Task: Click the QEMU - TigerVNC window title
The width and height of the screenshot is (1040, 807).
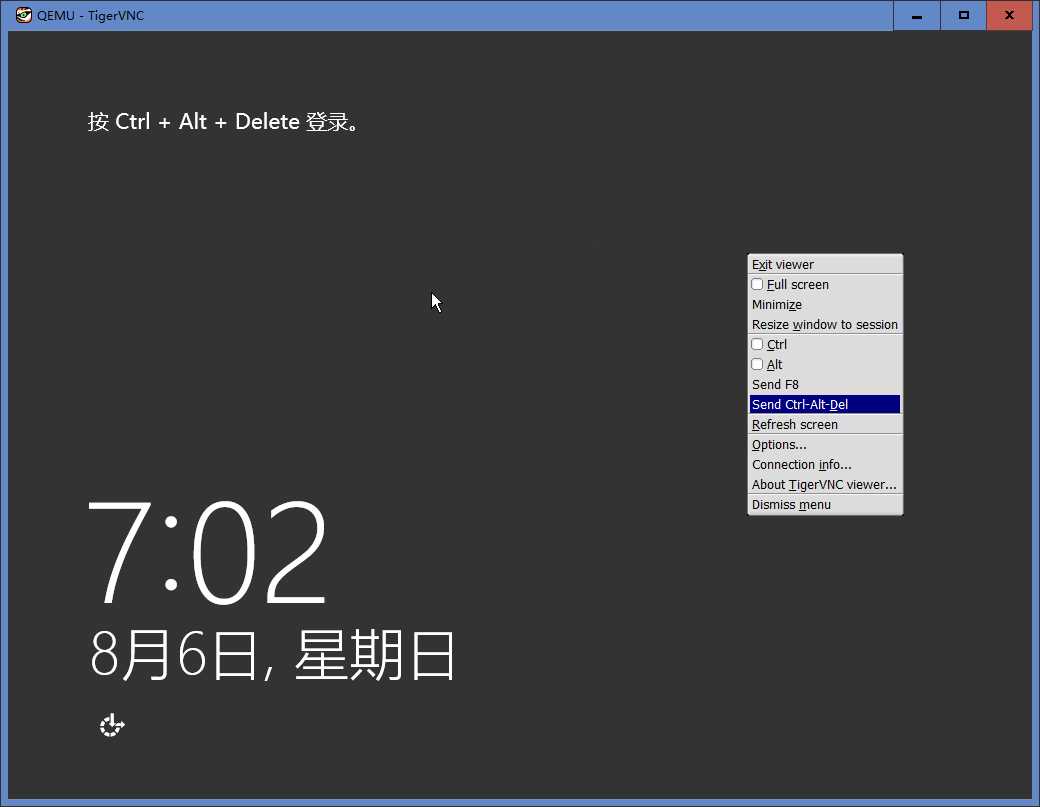Action: coord(90,15)
